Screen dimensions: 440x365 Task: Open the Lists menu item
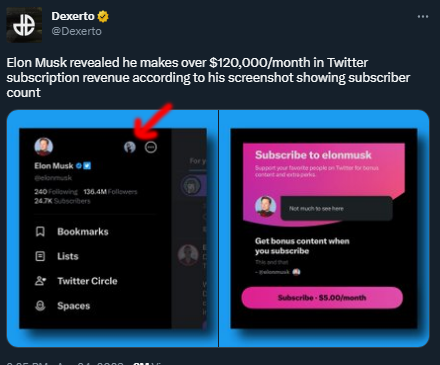[x=68, y=256]
